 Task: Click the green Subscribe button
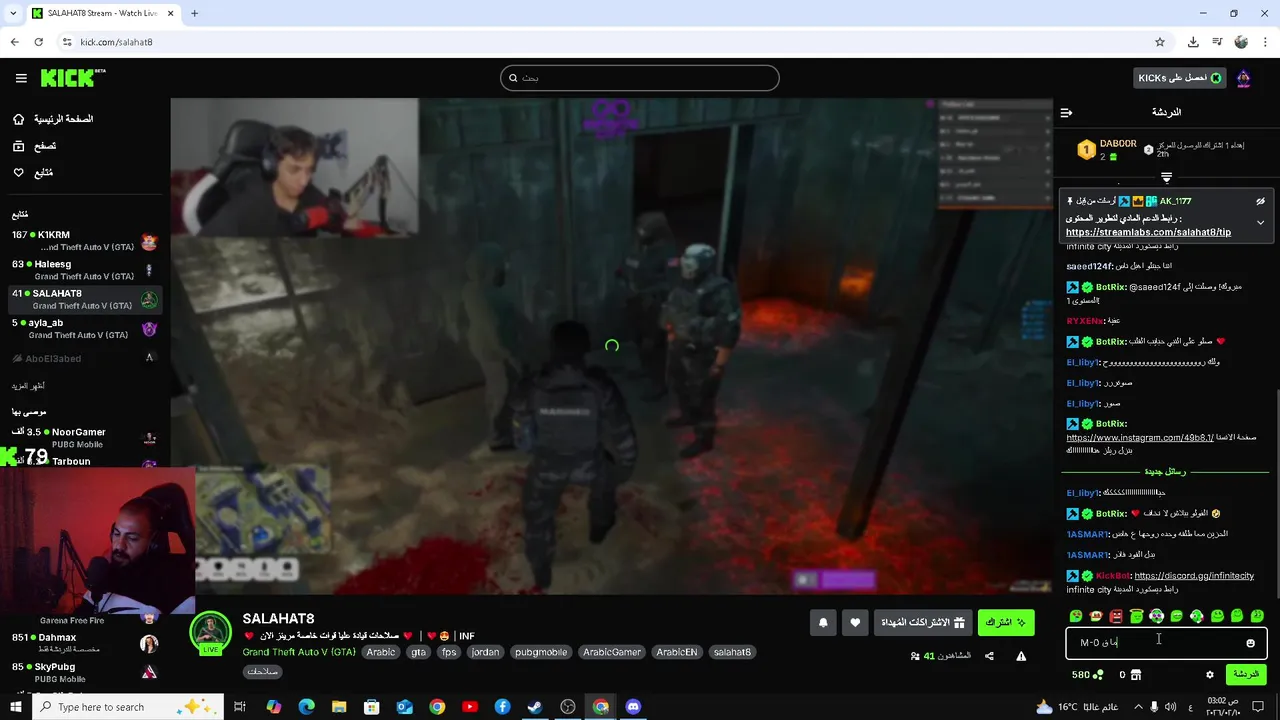point(1006,622)
